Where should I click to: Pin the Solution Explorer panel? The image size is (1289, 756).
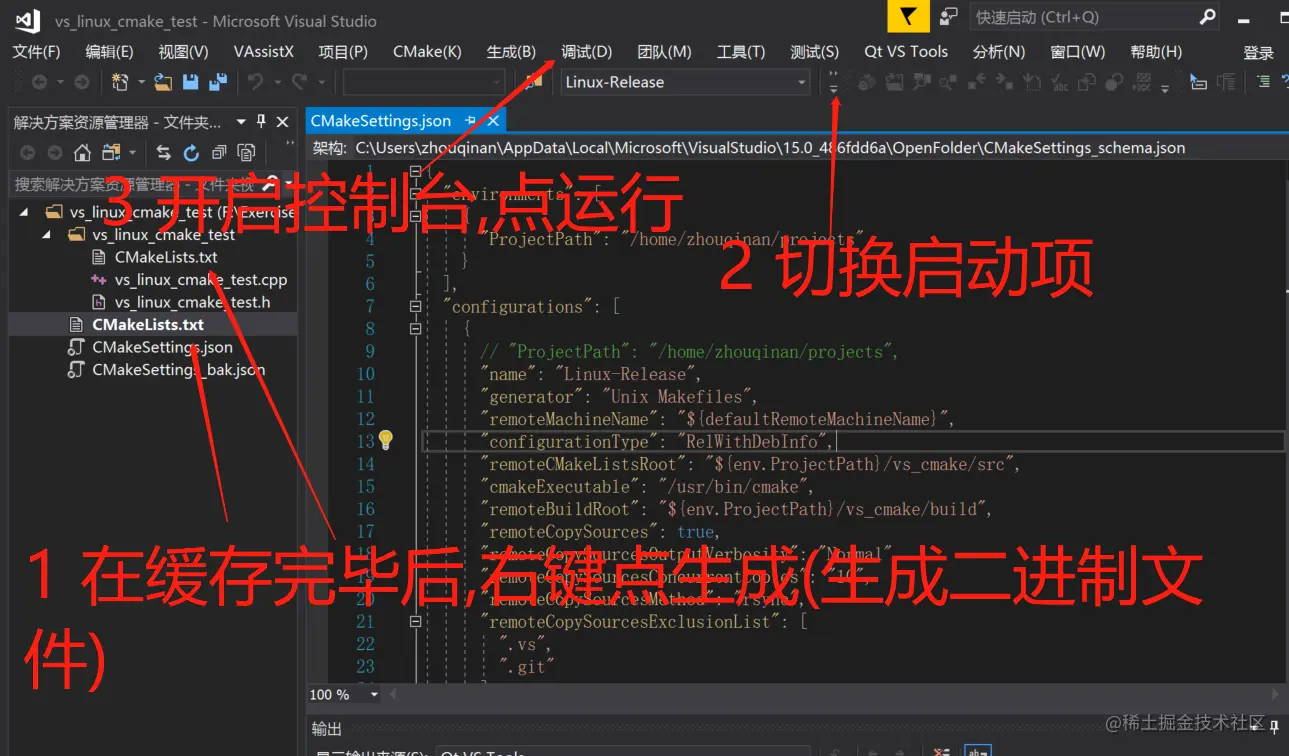[262, 121]
